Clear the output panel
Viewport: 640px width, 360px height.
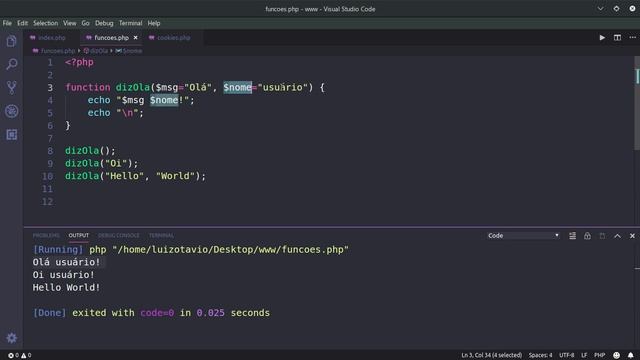pos(572,236)
